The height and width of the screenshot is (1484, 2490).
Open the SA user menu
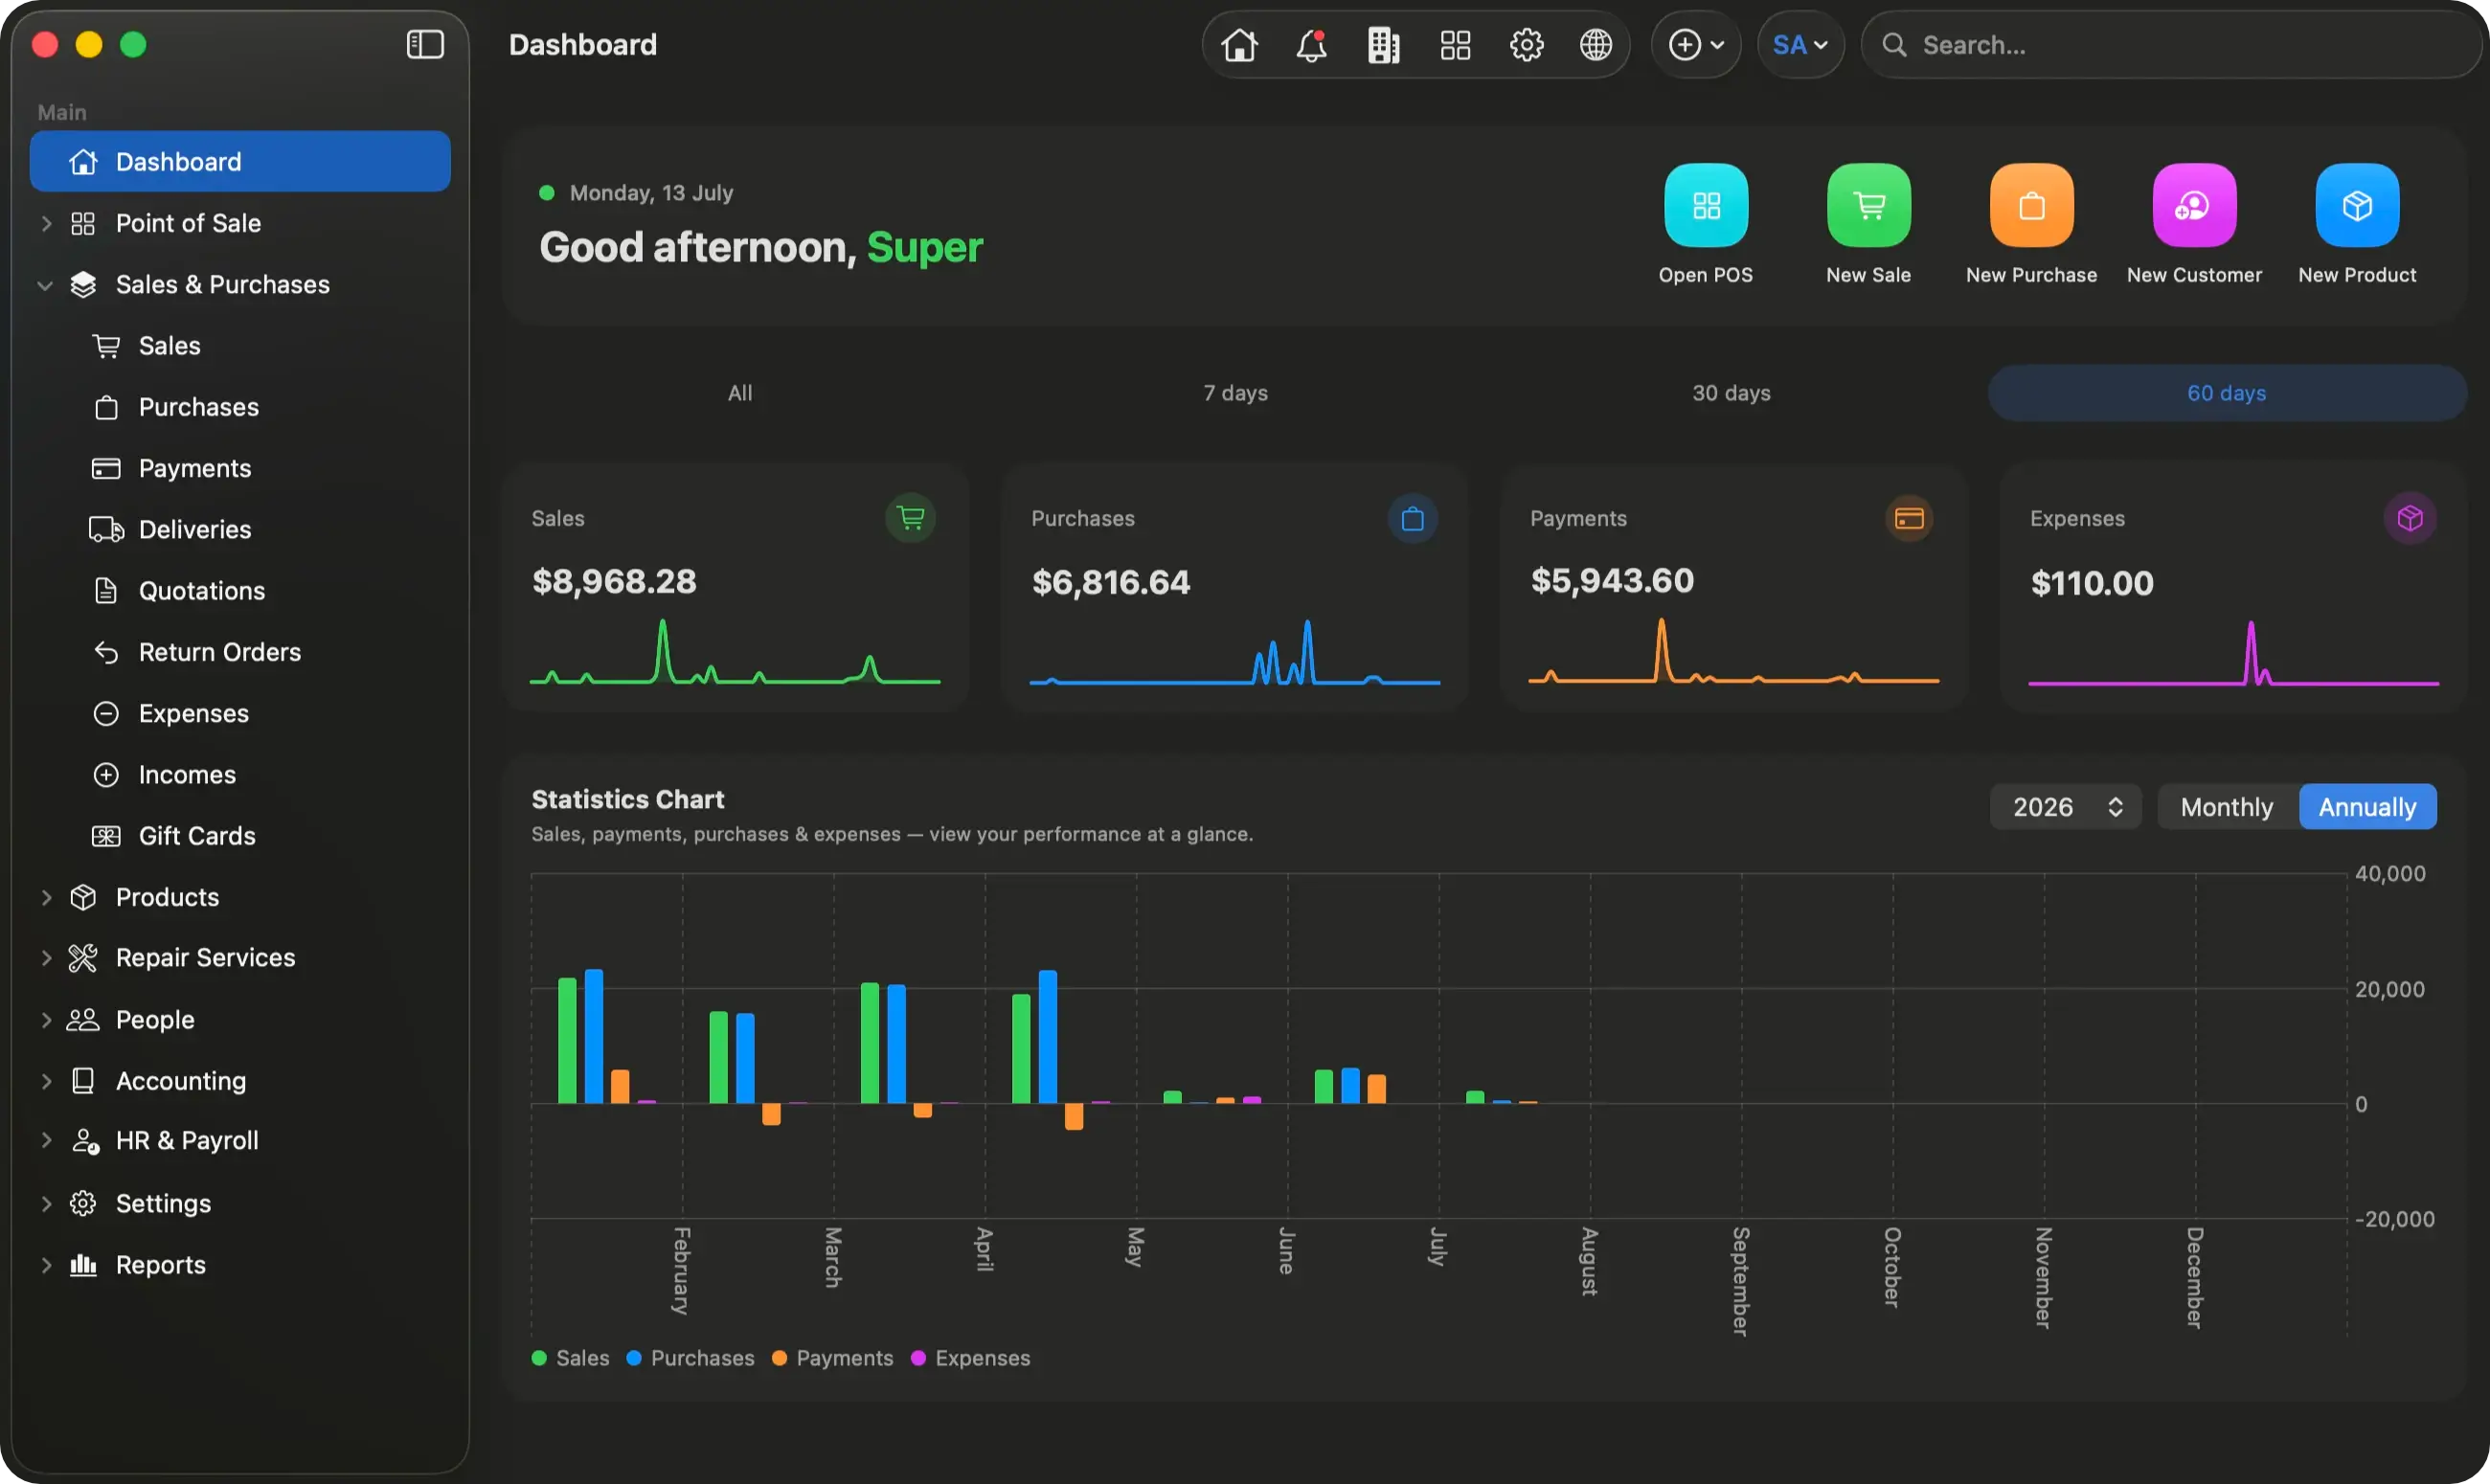tap(1800, 45)
